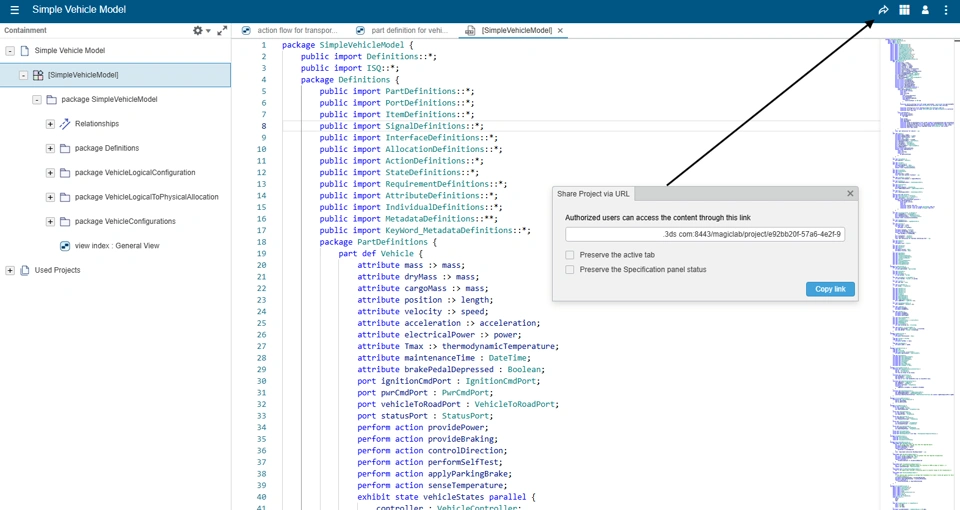Switch to part definition for vehicle tab

click(x=404, y=30)
